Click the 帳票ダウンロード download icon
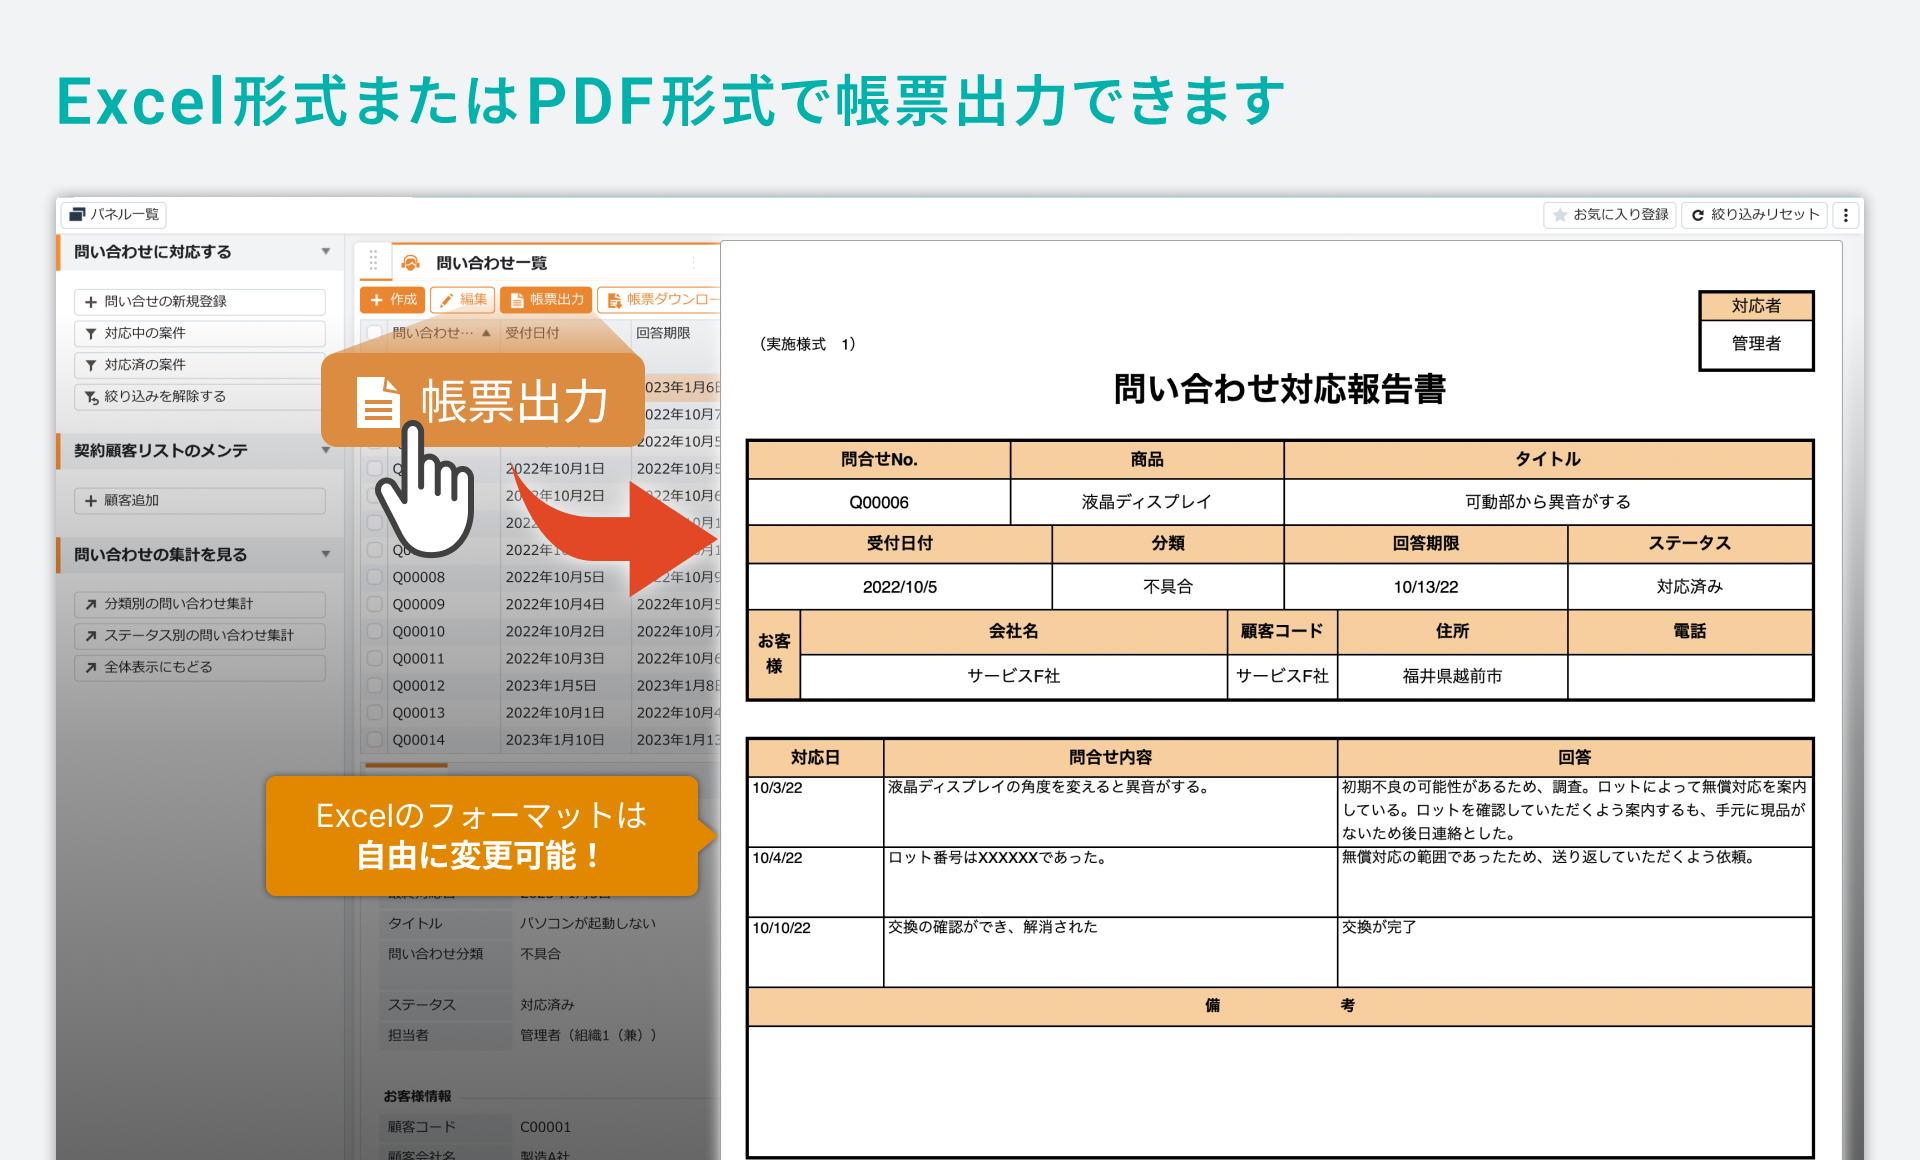 click(614, 300)
